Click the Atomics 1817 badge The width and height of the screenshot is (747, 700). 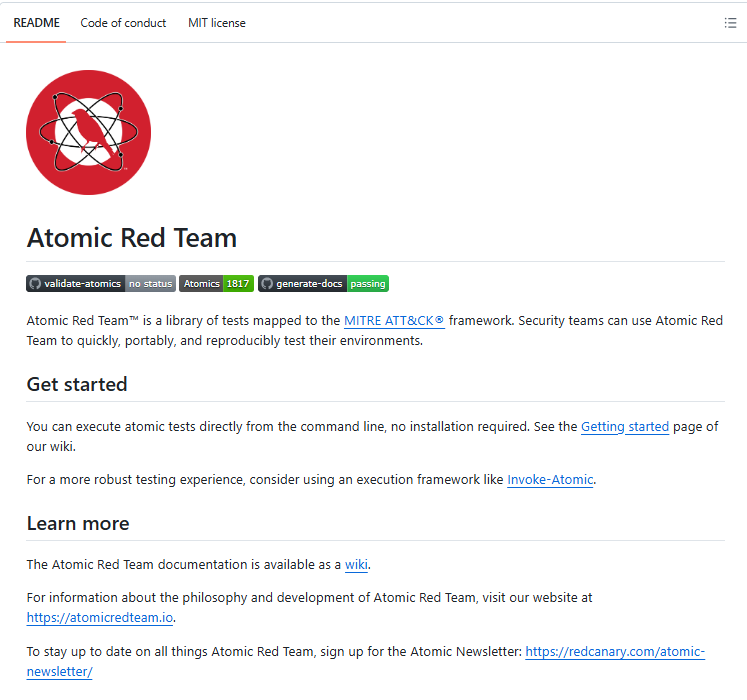tap(216, 284)
